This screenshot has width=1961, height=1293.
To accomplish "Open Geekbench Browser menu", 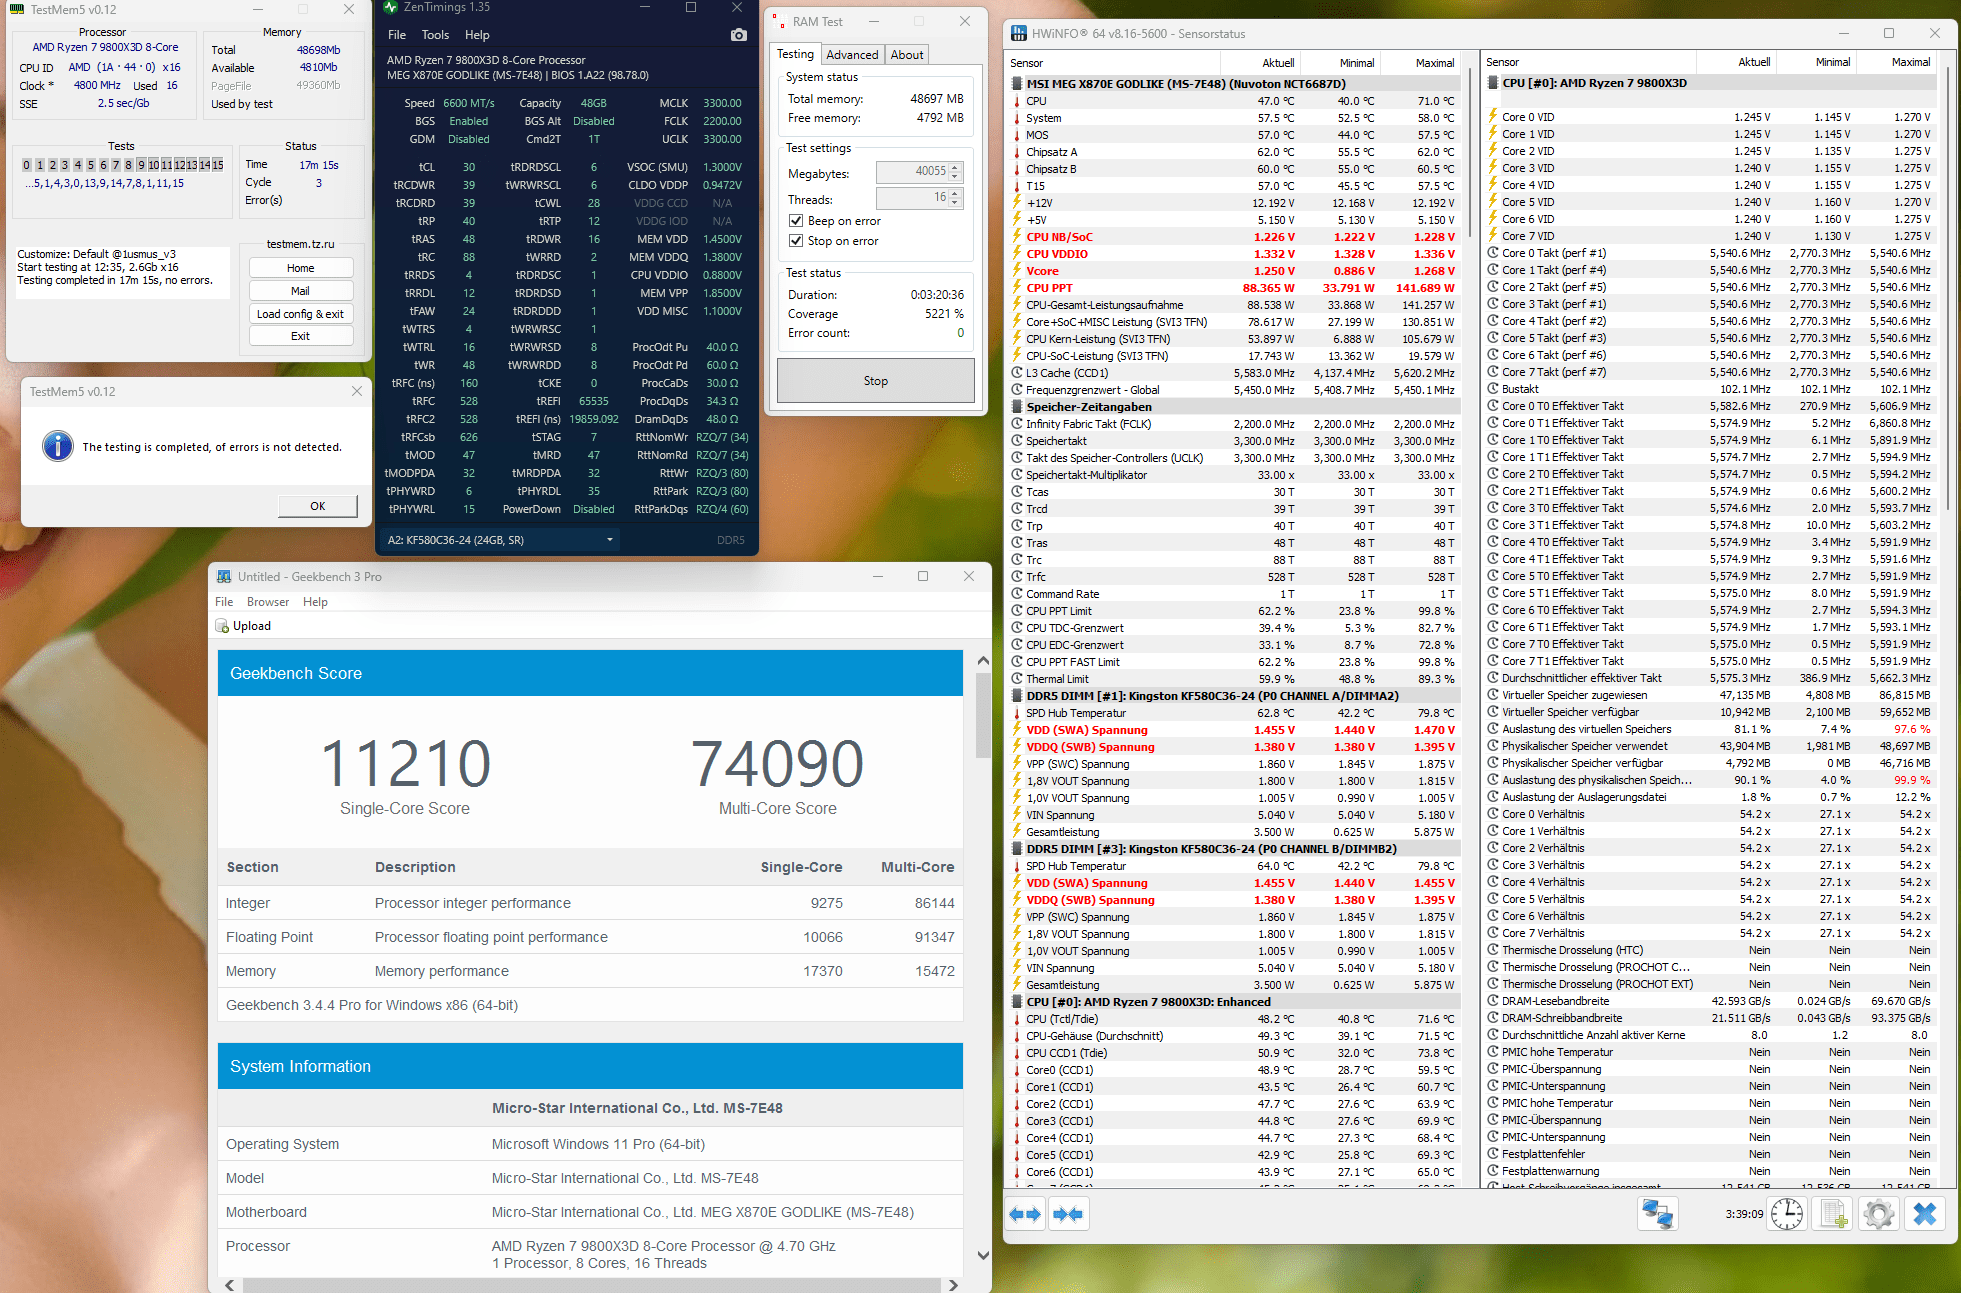I will 268,602.
